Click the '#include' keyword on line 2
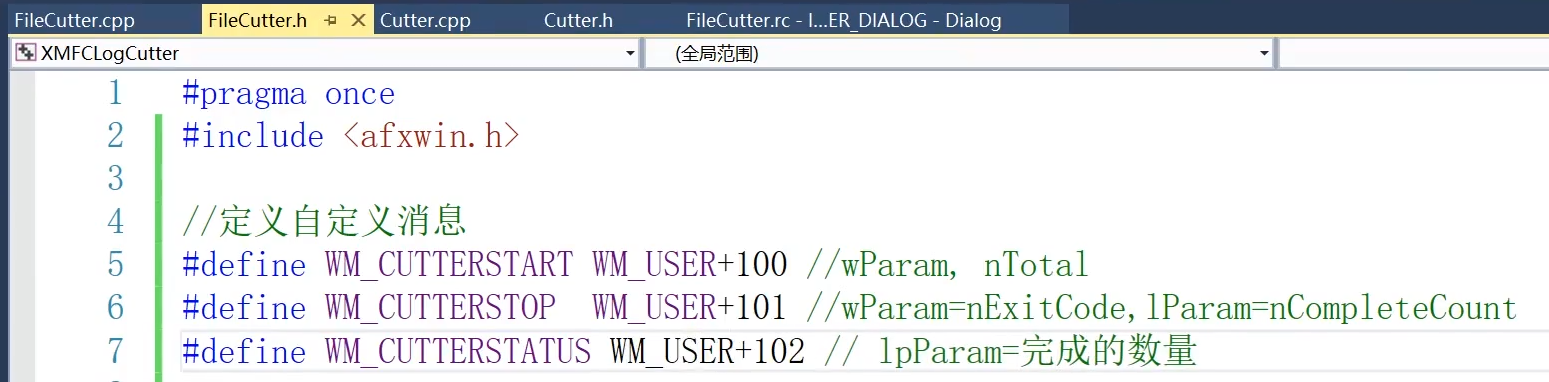This screenshot has height=382, width=1549. pos(253,137)
